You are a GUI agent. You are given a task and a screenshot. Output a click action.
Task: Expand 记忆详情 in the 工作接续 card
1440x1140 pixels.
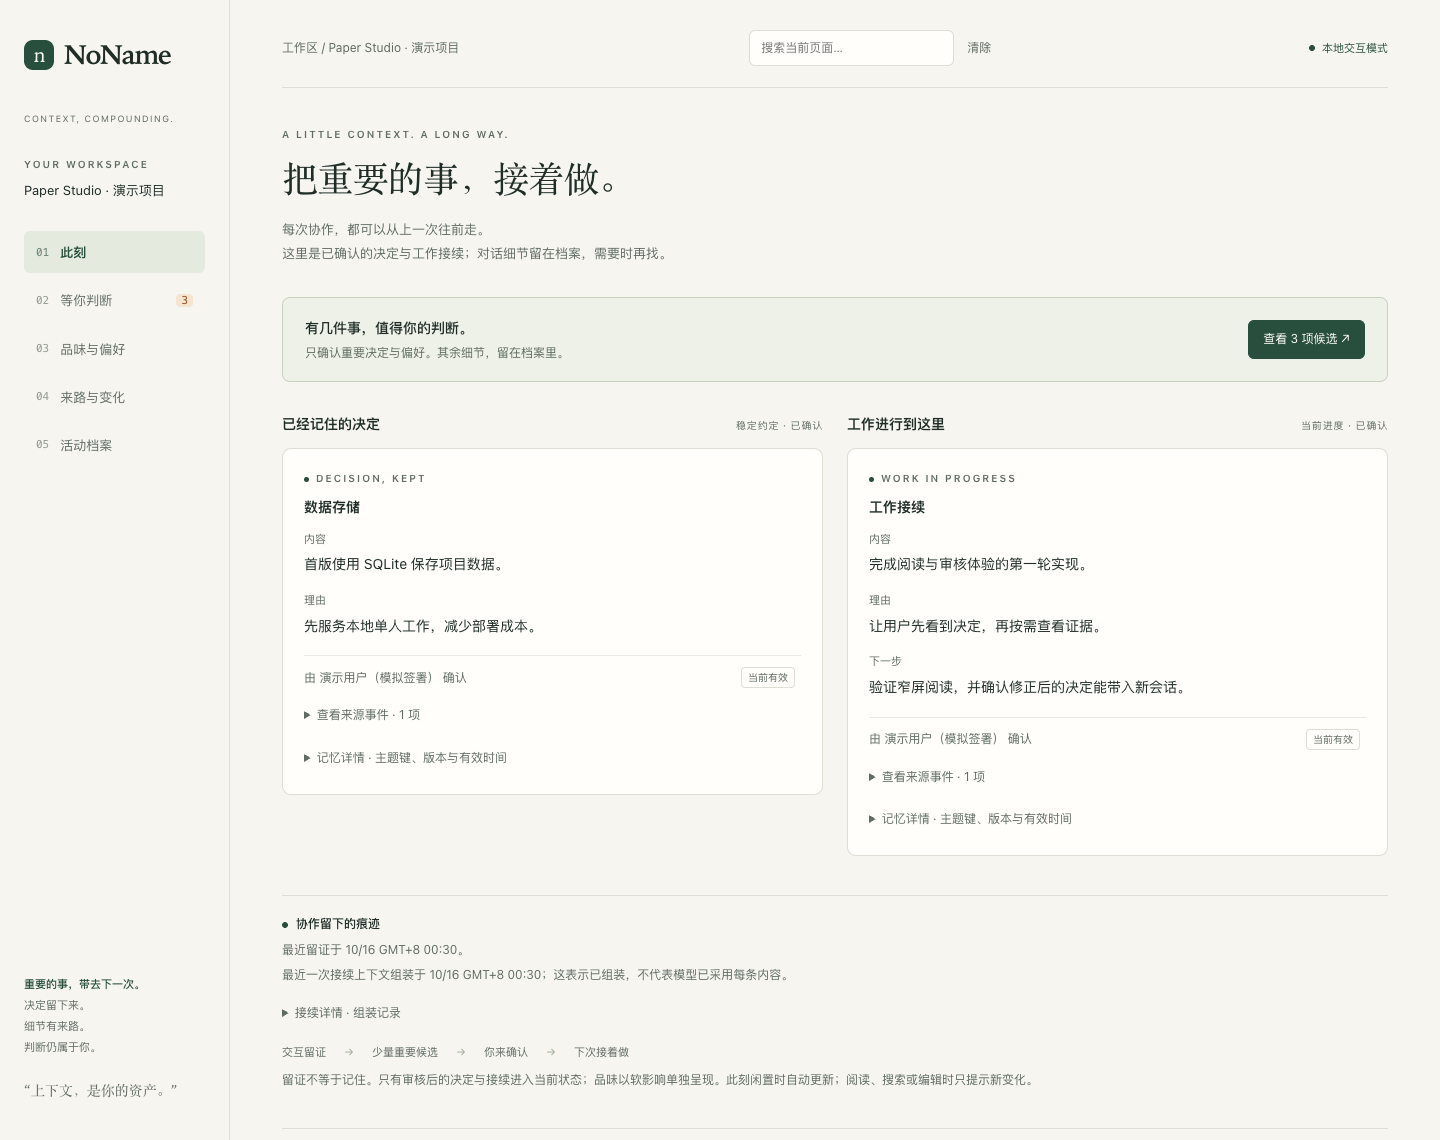coord(970,819)
